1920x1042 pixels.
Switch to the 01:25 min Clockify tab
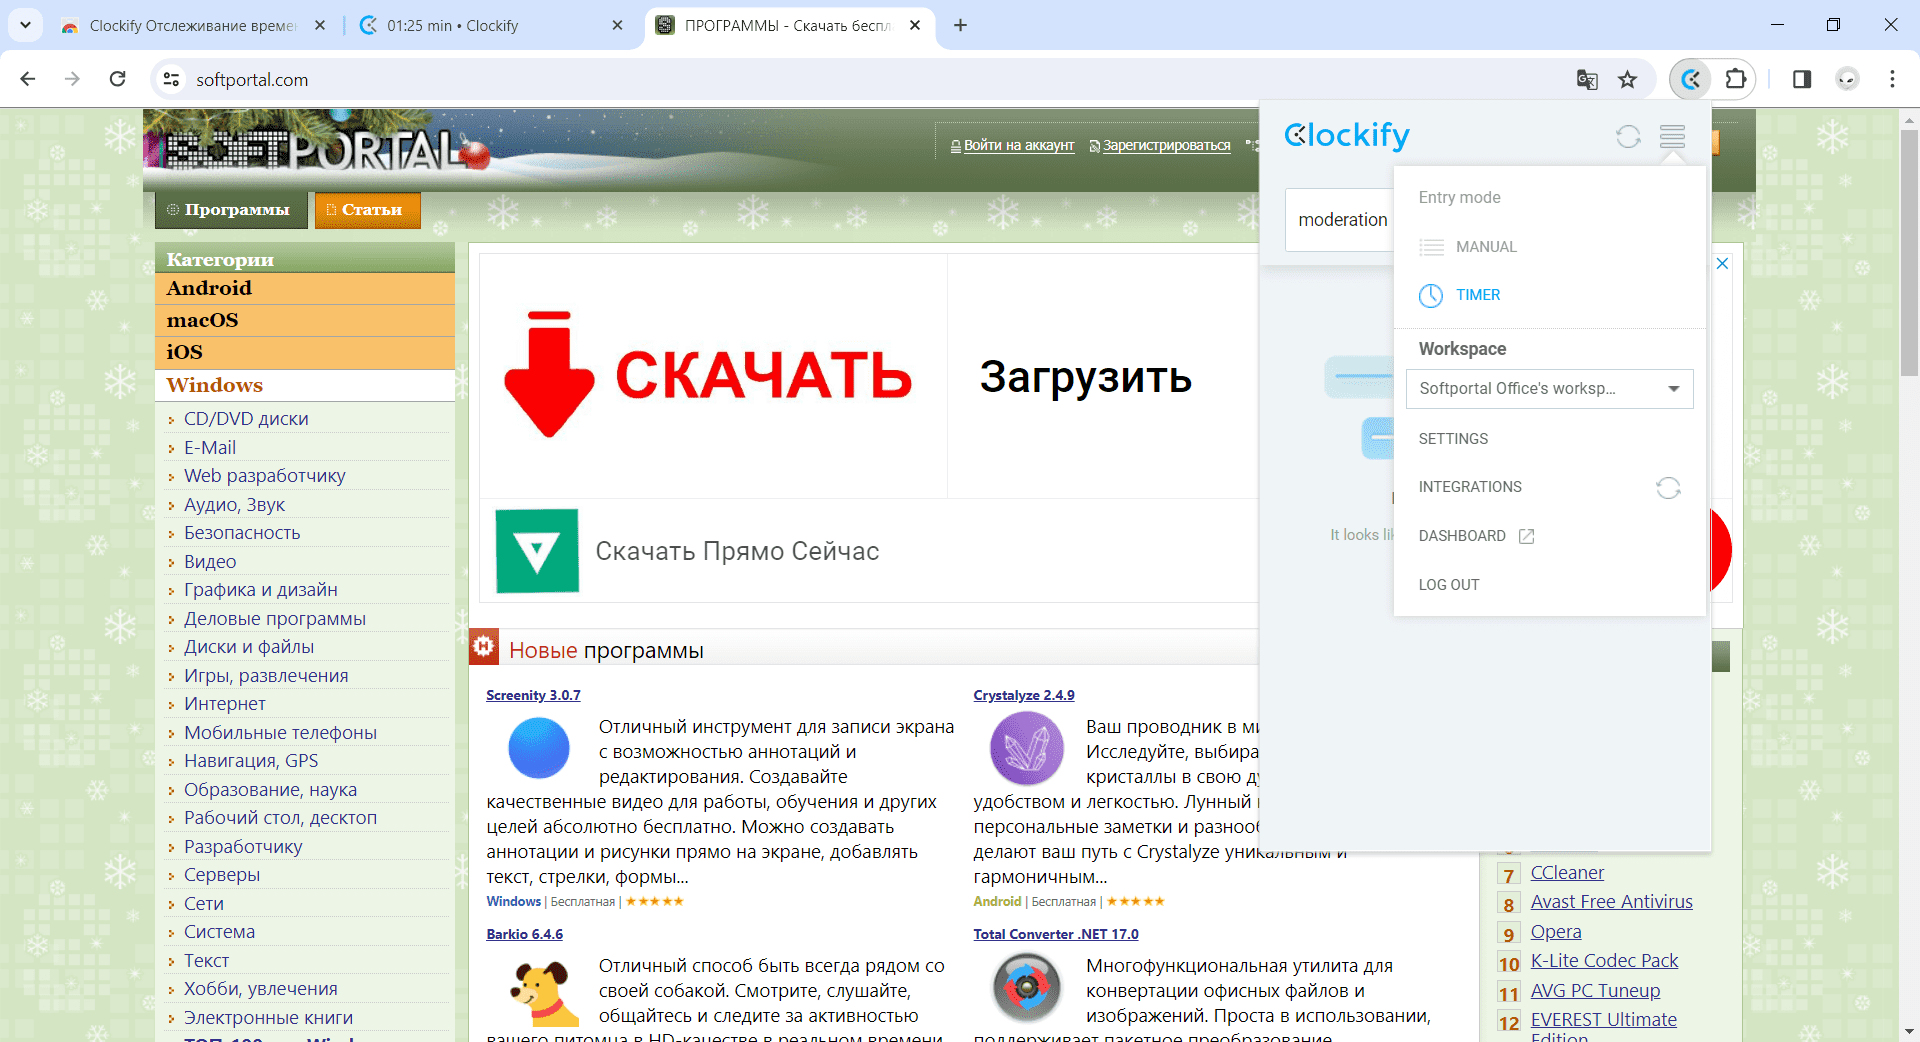(x=490, y=25)
